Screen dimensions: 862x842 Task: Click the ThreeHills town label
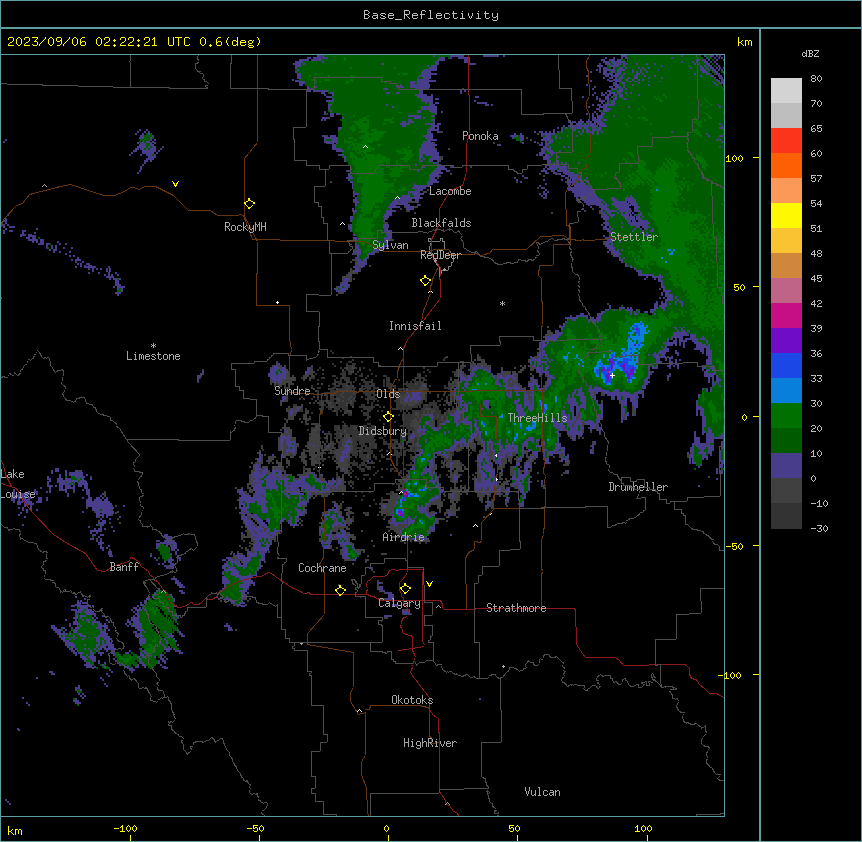[537, 418]
